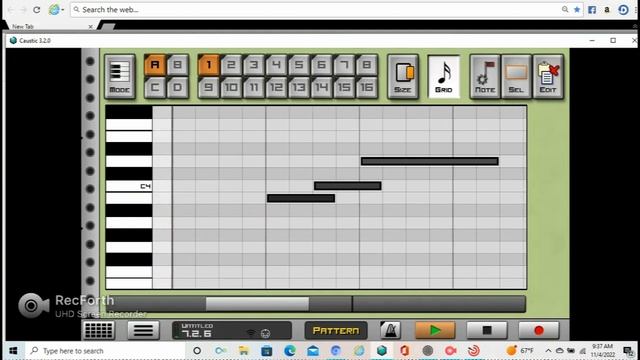Click the taskbar Type here to search box
The image size is (640, 360).
(x=106, y=351)
